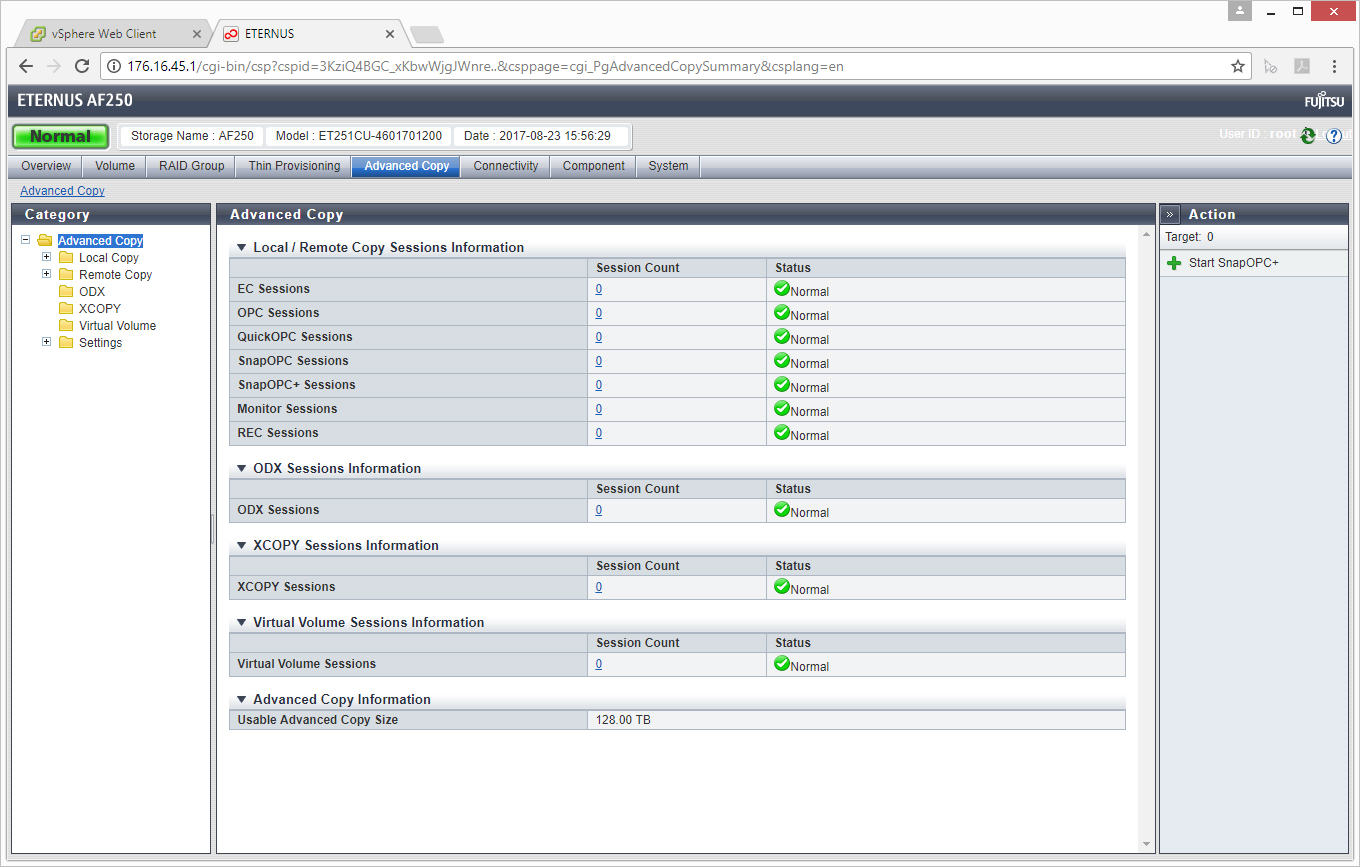Close the ETERNUS browser tab
This screenshot has height=867, width=1360.
coord(390,34)
